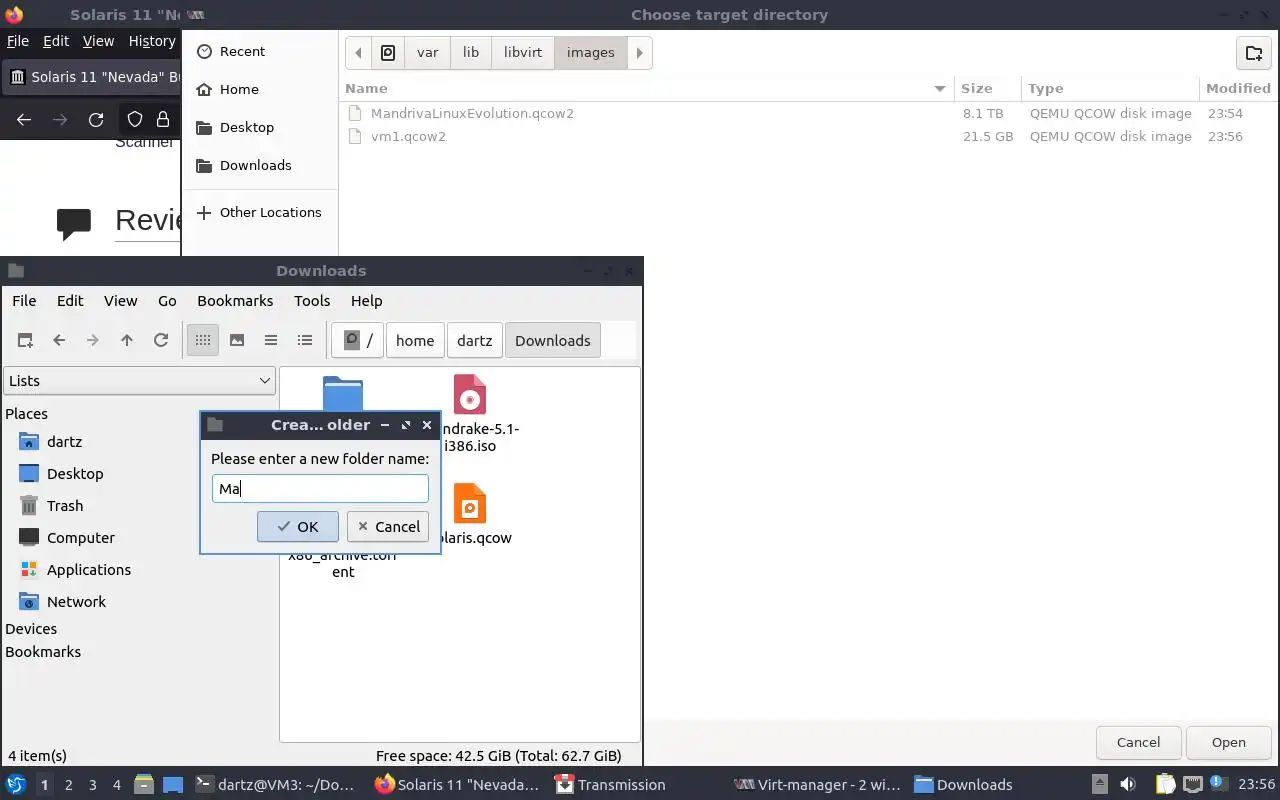
Task: Go up to parent folder in file manager
Action: 127,340
